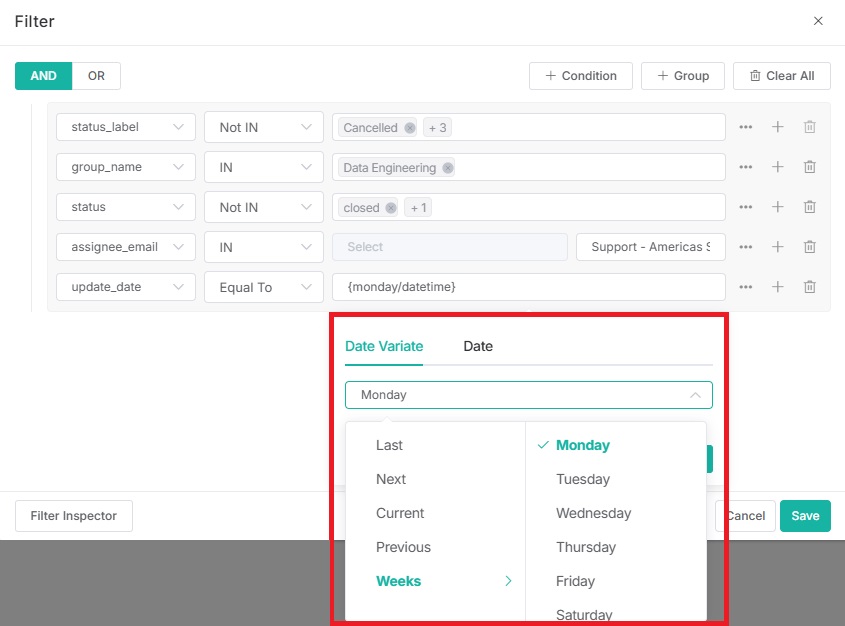Add a condition after the status_label row
The width and height of the screenshot is (845, 626).
pyautogui.click(x=778, y=127)
